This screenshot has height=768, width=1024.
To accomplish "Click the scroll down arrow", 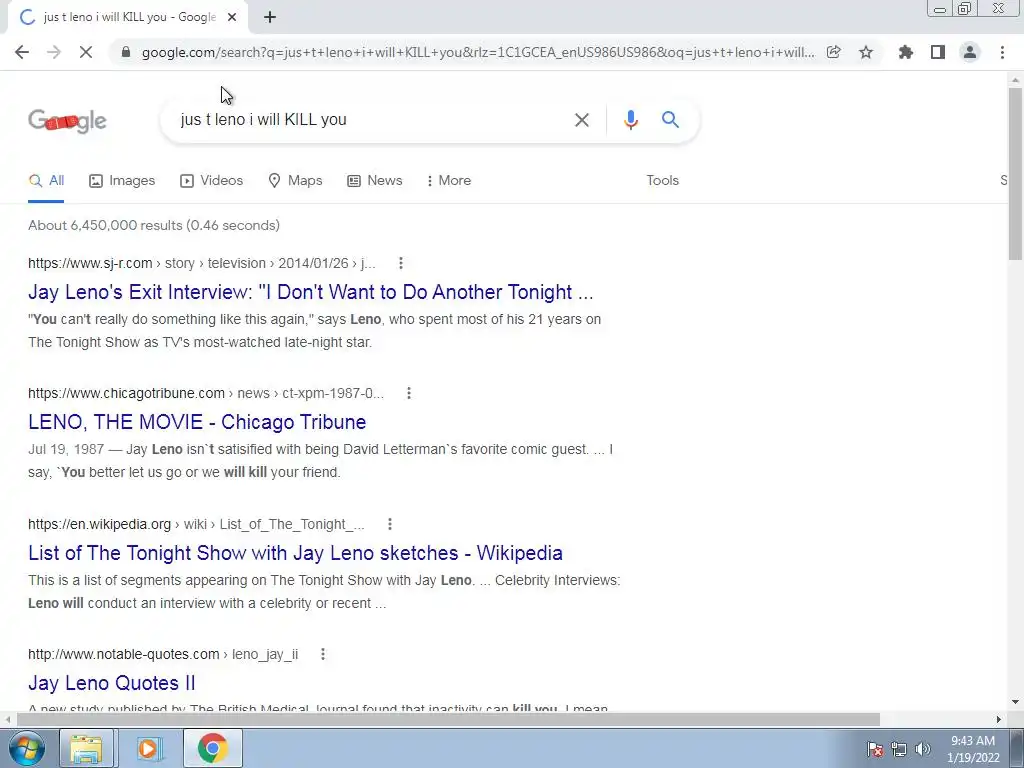I will click(1015, 702).
